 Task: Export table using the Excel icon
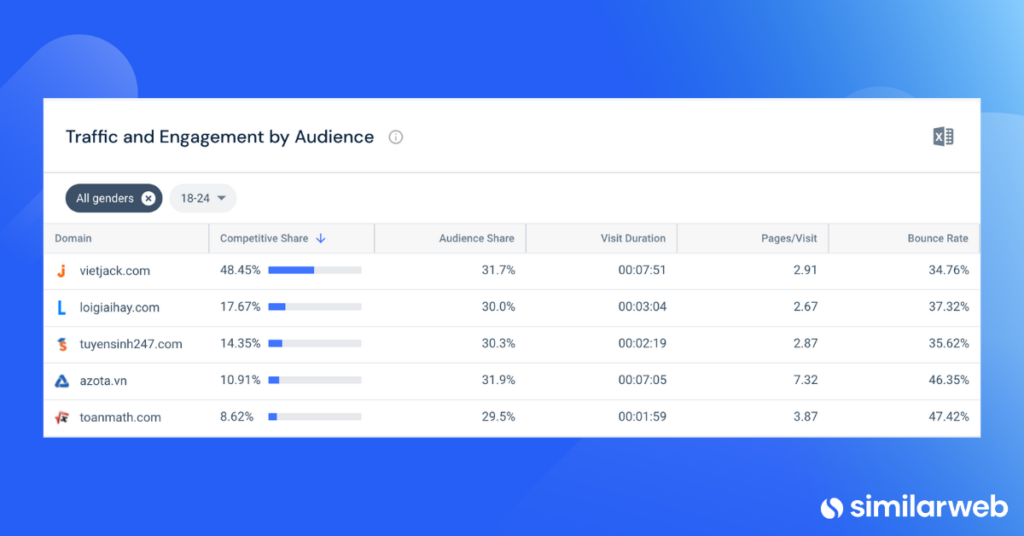(943, 136)
